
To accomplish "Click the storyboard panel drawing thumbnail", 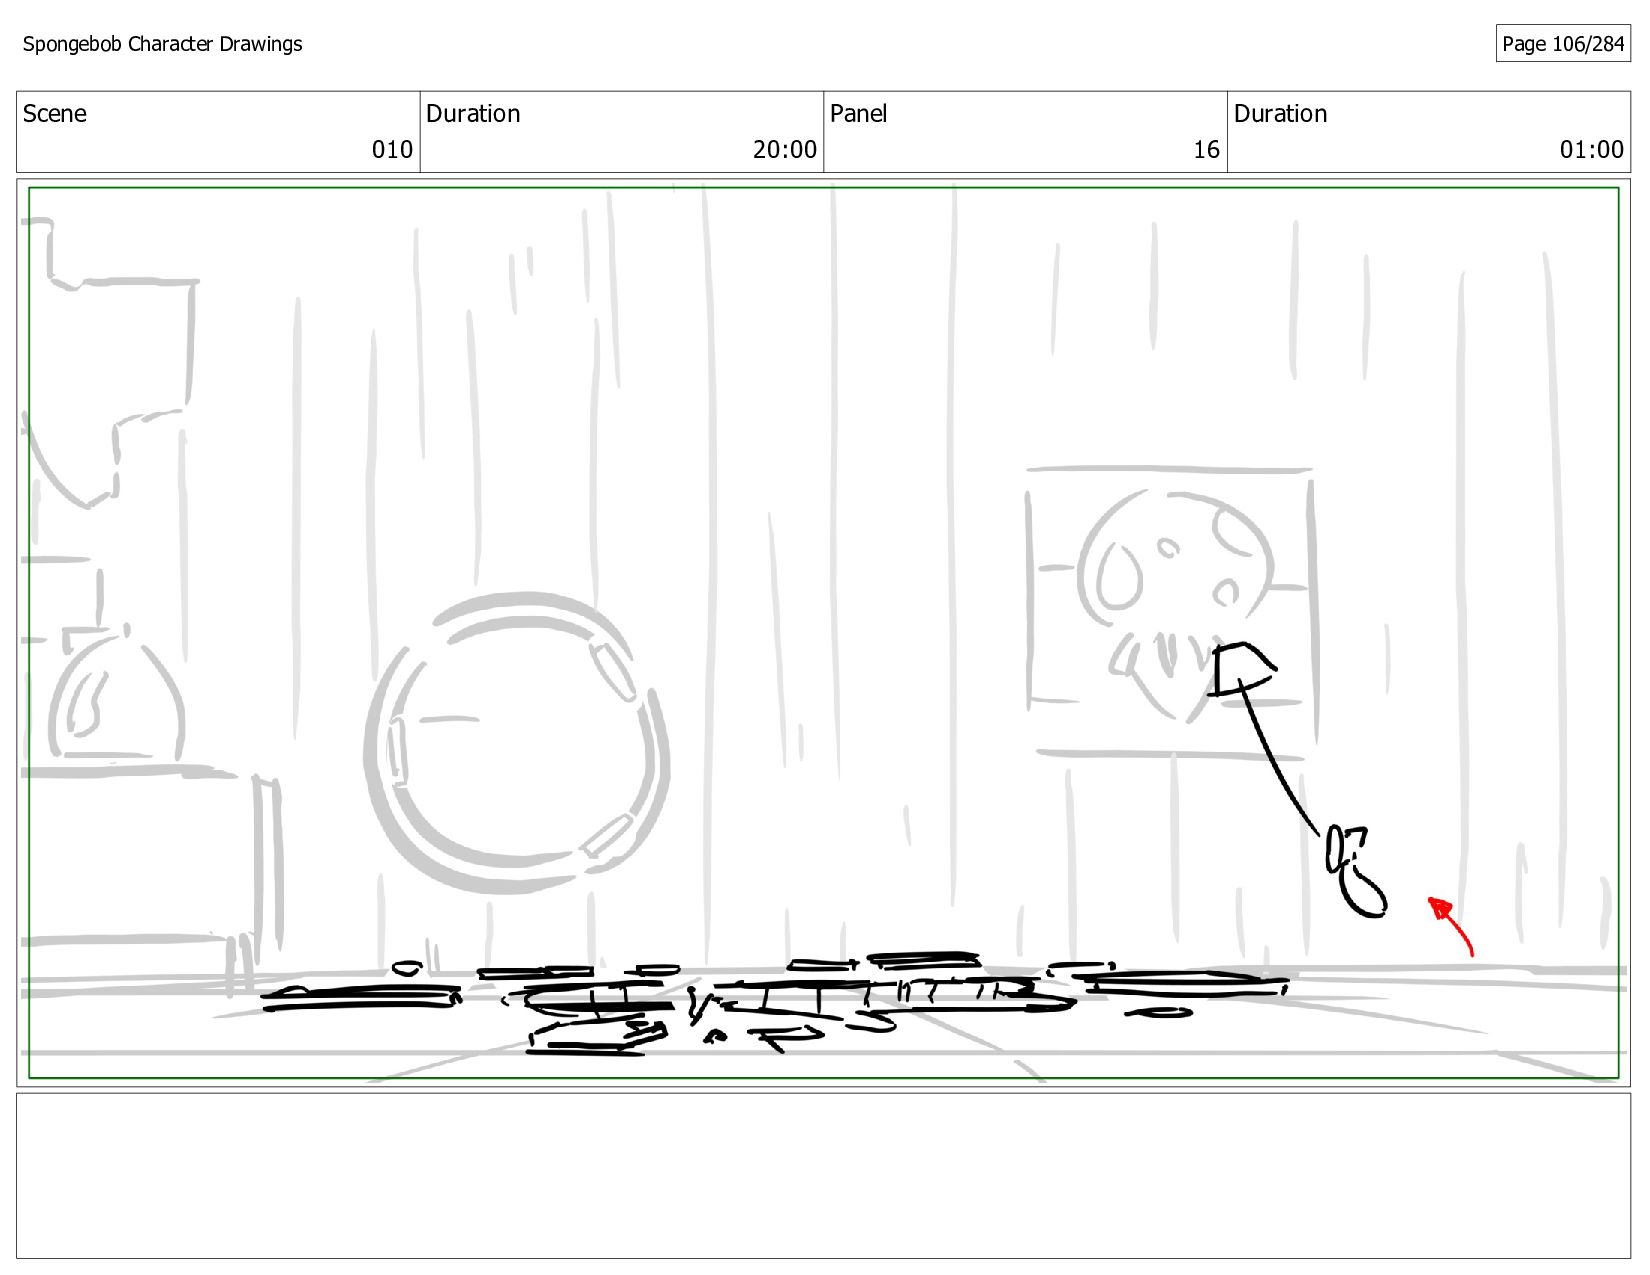I will pyautogui.click(x=823, y=633).
